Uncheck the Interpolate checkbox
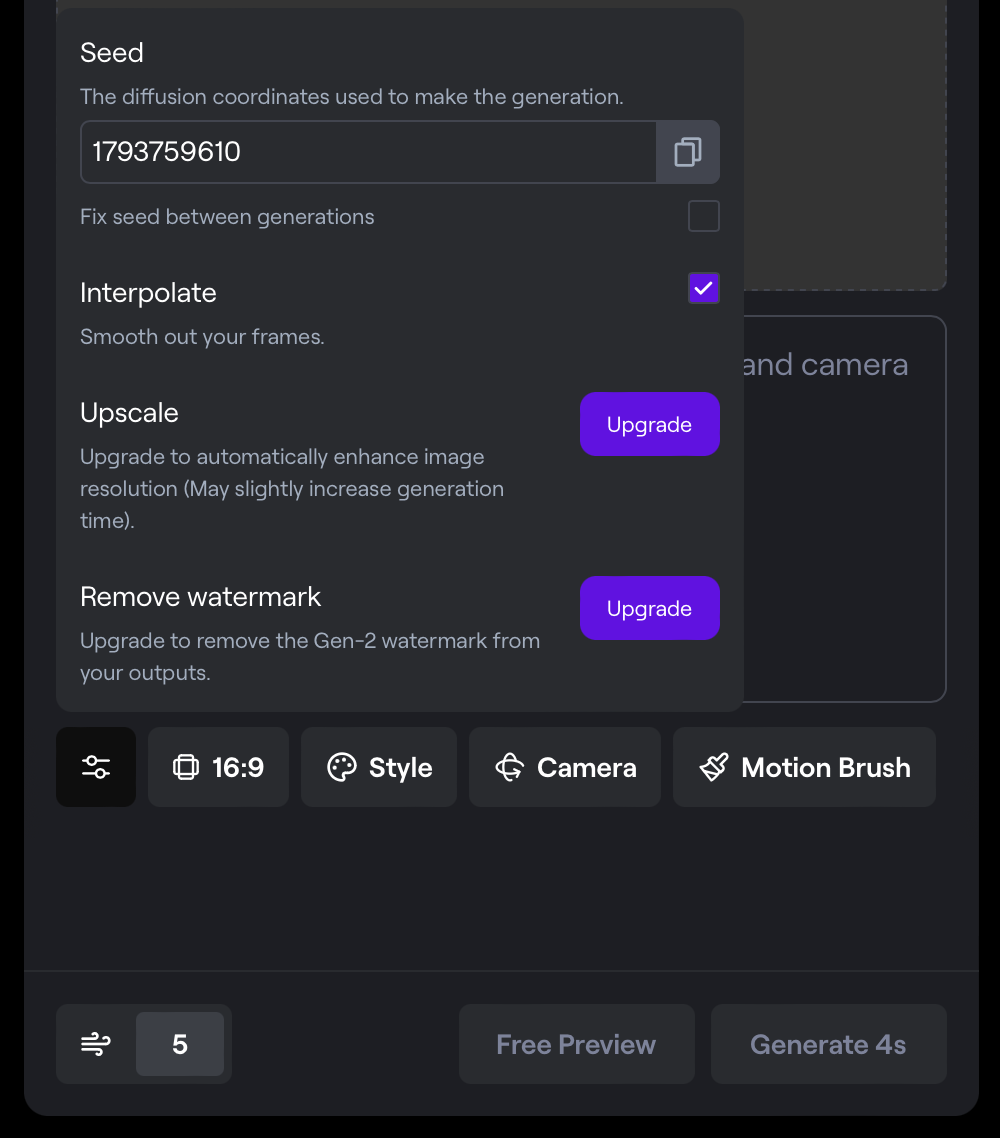 click(x=704, y=288)
